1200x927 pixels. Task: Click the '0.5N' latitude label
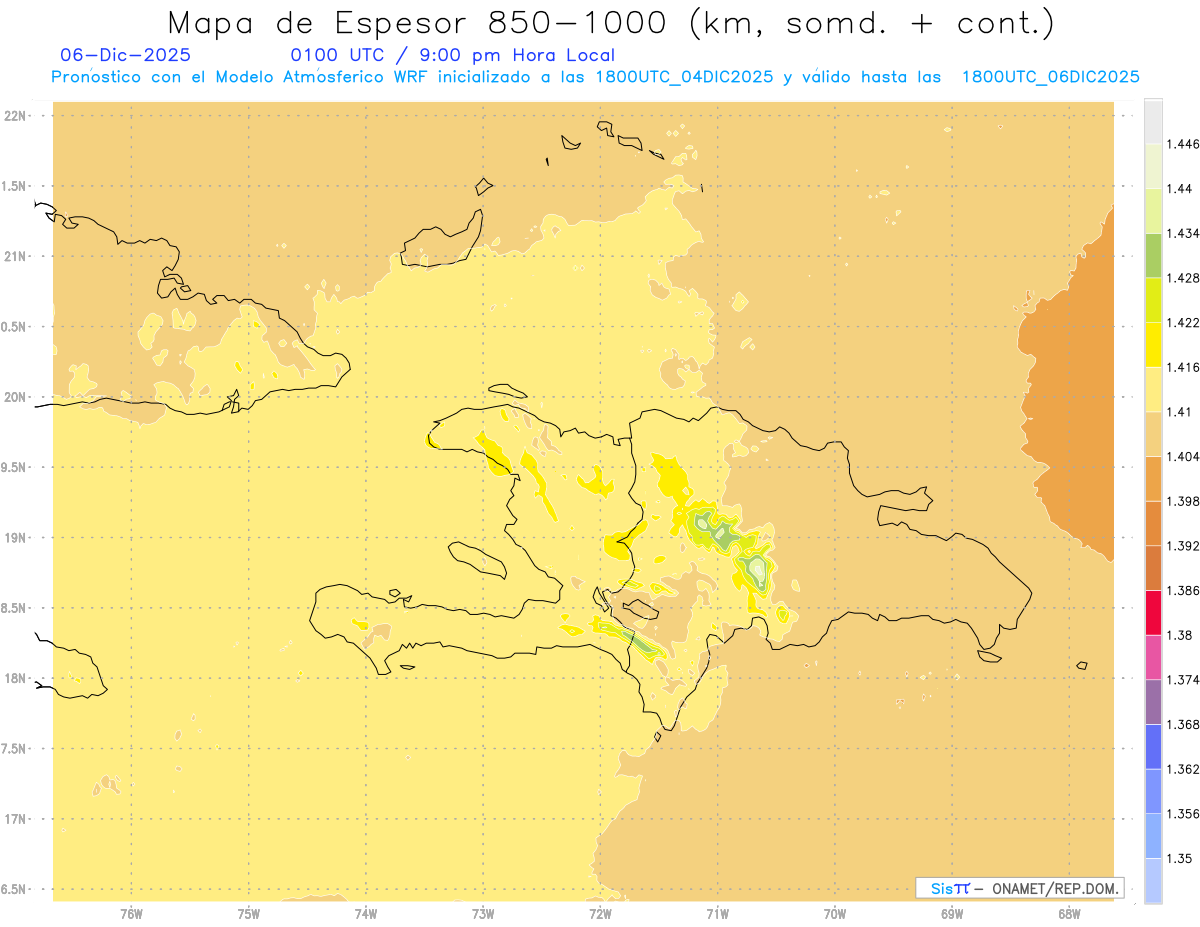pos(14,327)
